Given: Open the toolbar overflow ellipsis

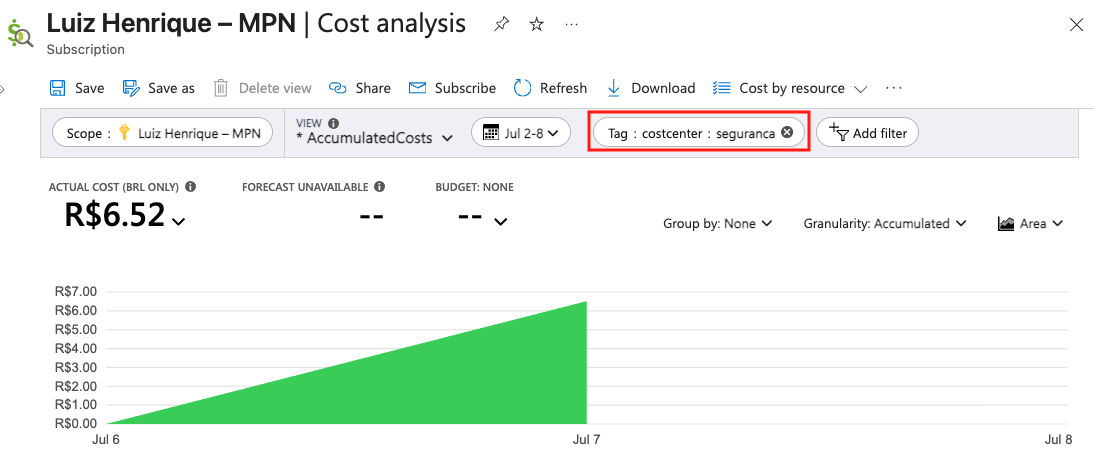Looking at the screenshot, I should coord(893,88).
